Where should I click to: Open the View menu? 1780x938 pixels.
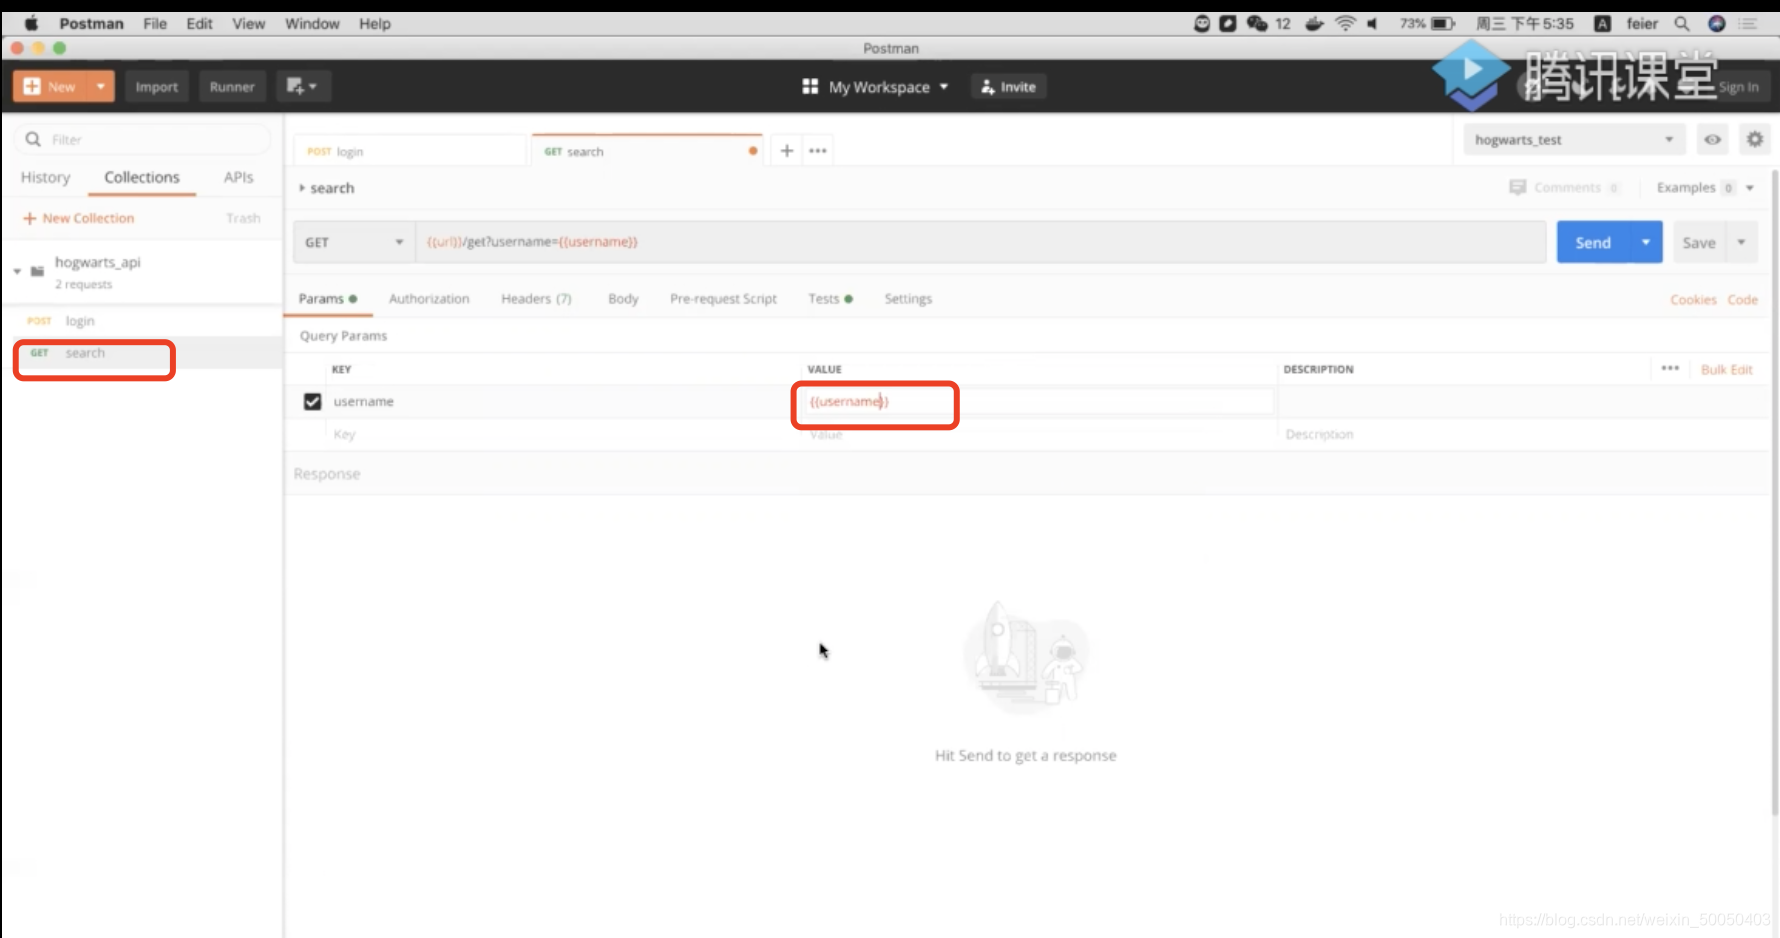tap(249, 23)
